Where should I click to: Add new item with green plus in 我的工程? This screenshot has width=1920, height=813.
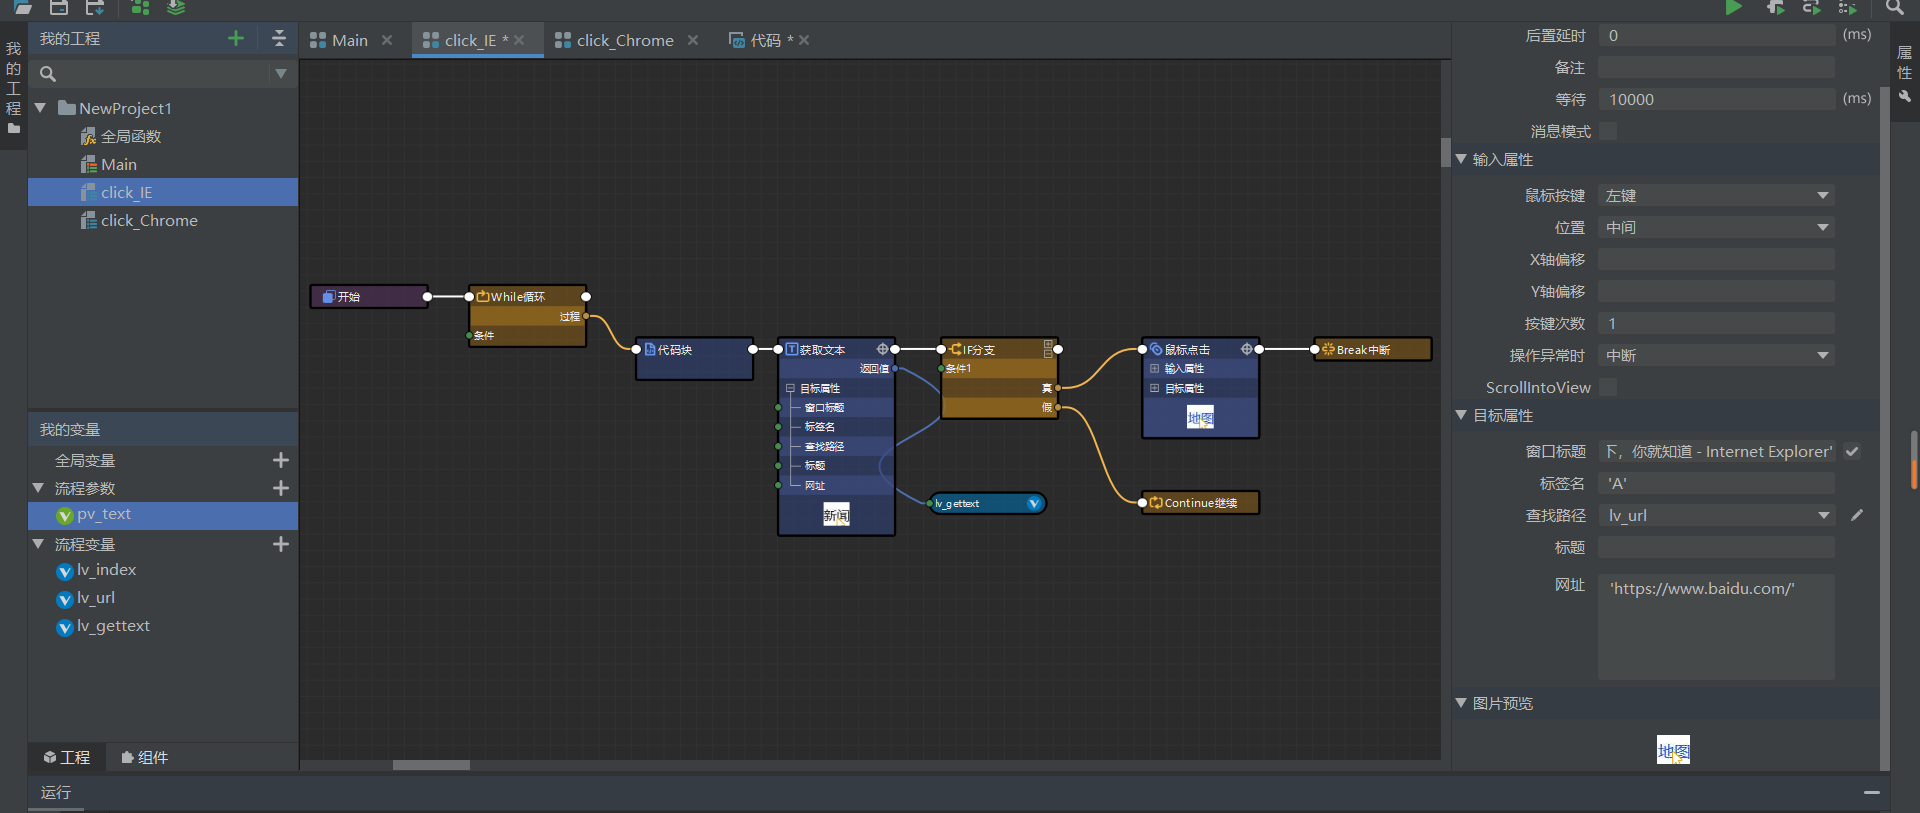tap(236, 38)
